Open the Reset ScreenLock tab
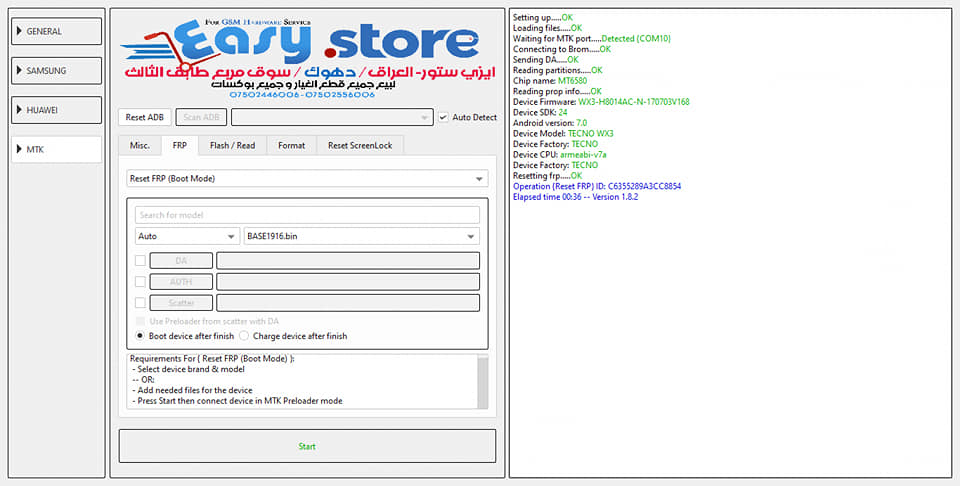This screenshot has height=486, width=960. (x=360, y=145)
